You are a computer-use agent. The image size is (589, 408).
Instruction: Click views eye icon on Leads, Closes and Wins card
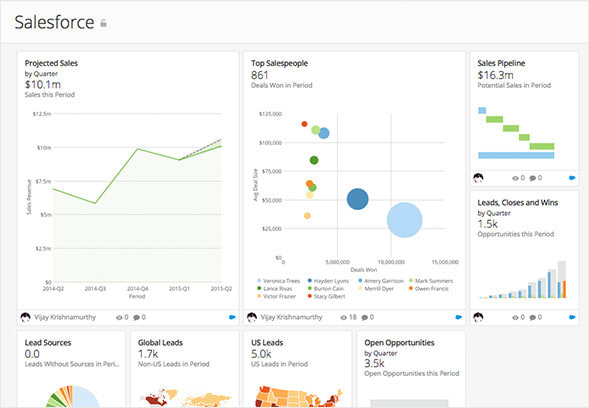pos(515,318)
